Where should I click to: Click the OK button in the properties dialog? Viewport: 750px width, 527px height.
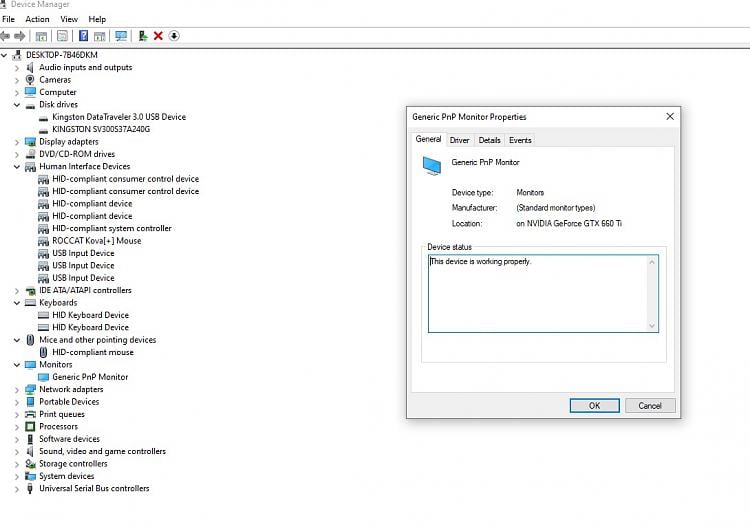(x=594, y=406)
